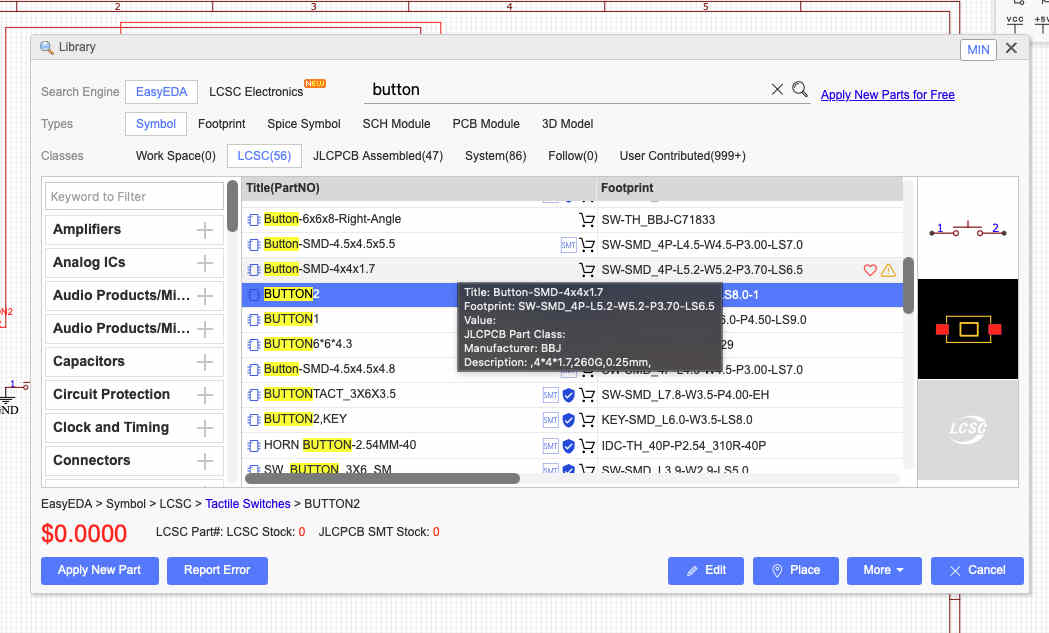Click the Report Error button
The width and height of the screenshot is (1049, 633).
coord(217,570)
